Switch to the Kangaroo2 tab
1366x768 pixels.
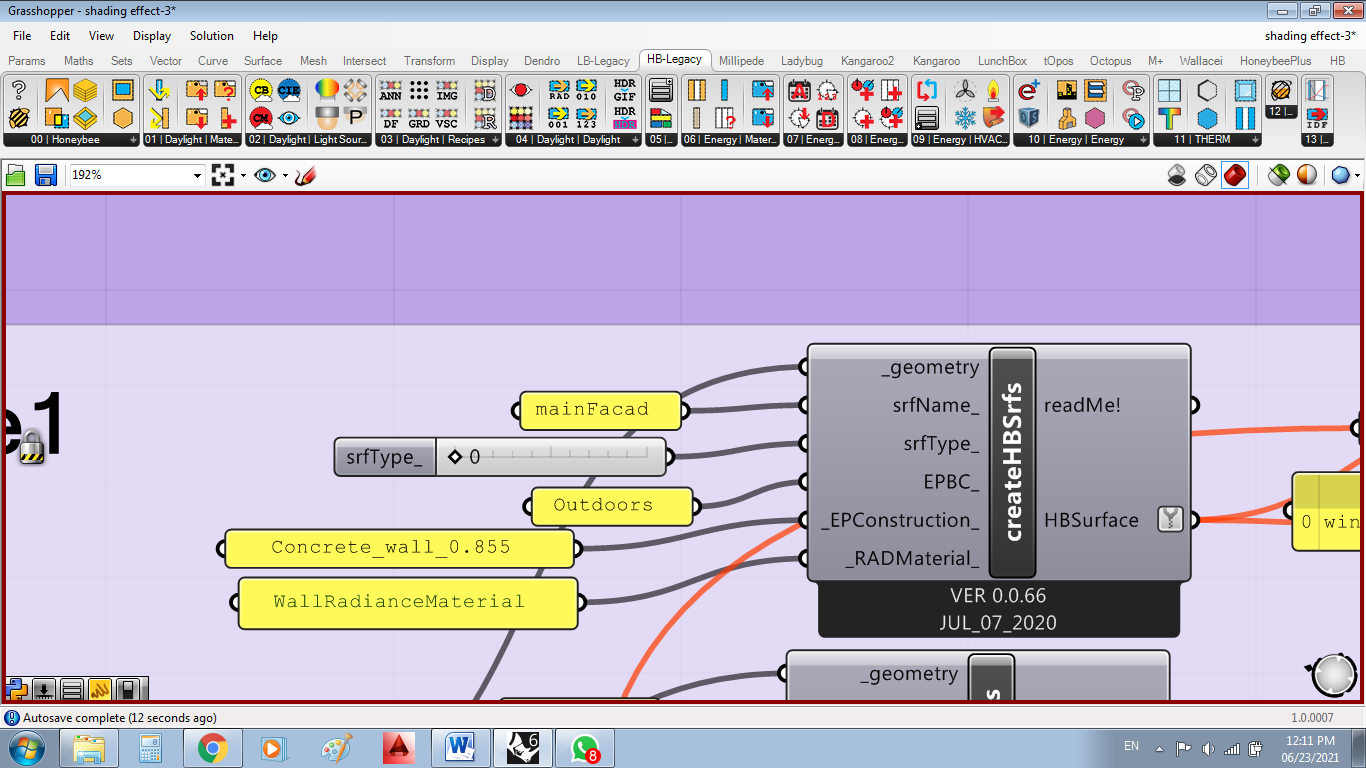click(867, 61)
